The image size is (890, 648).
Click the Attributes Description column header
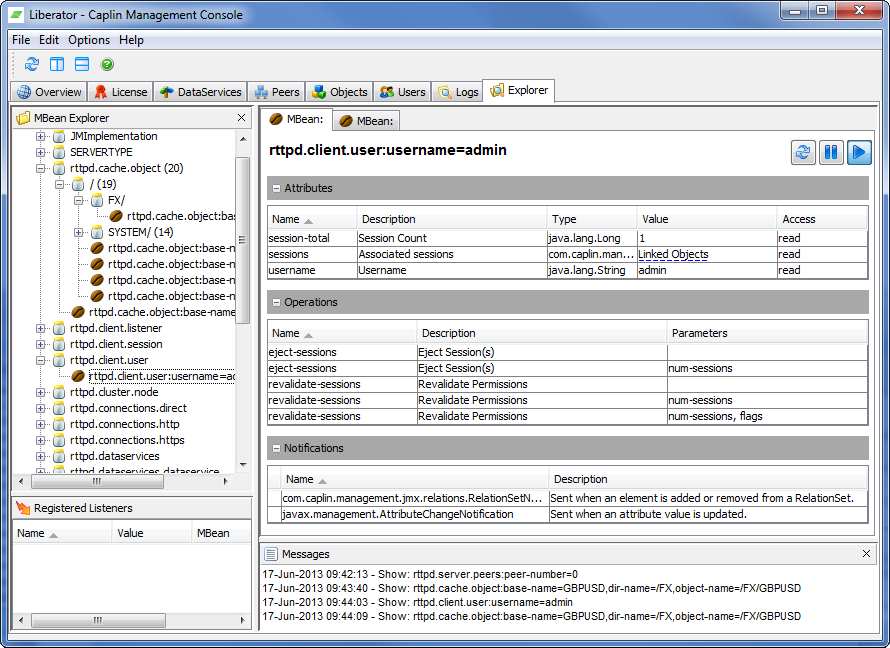point(452,219)
